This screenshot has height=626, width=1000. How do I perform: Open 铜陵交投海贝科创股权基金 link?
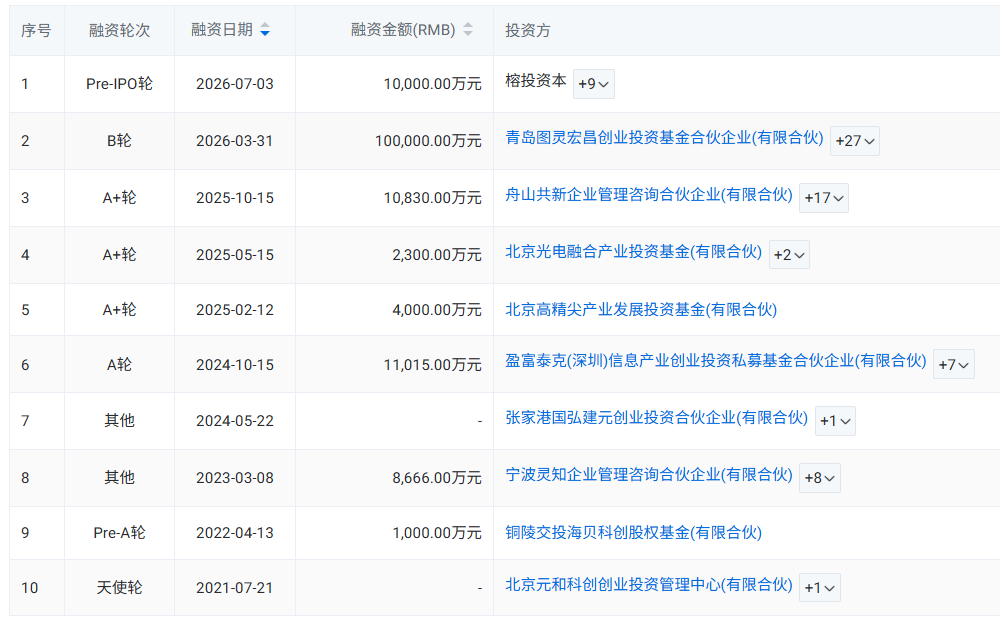tap(633, 532)
